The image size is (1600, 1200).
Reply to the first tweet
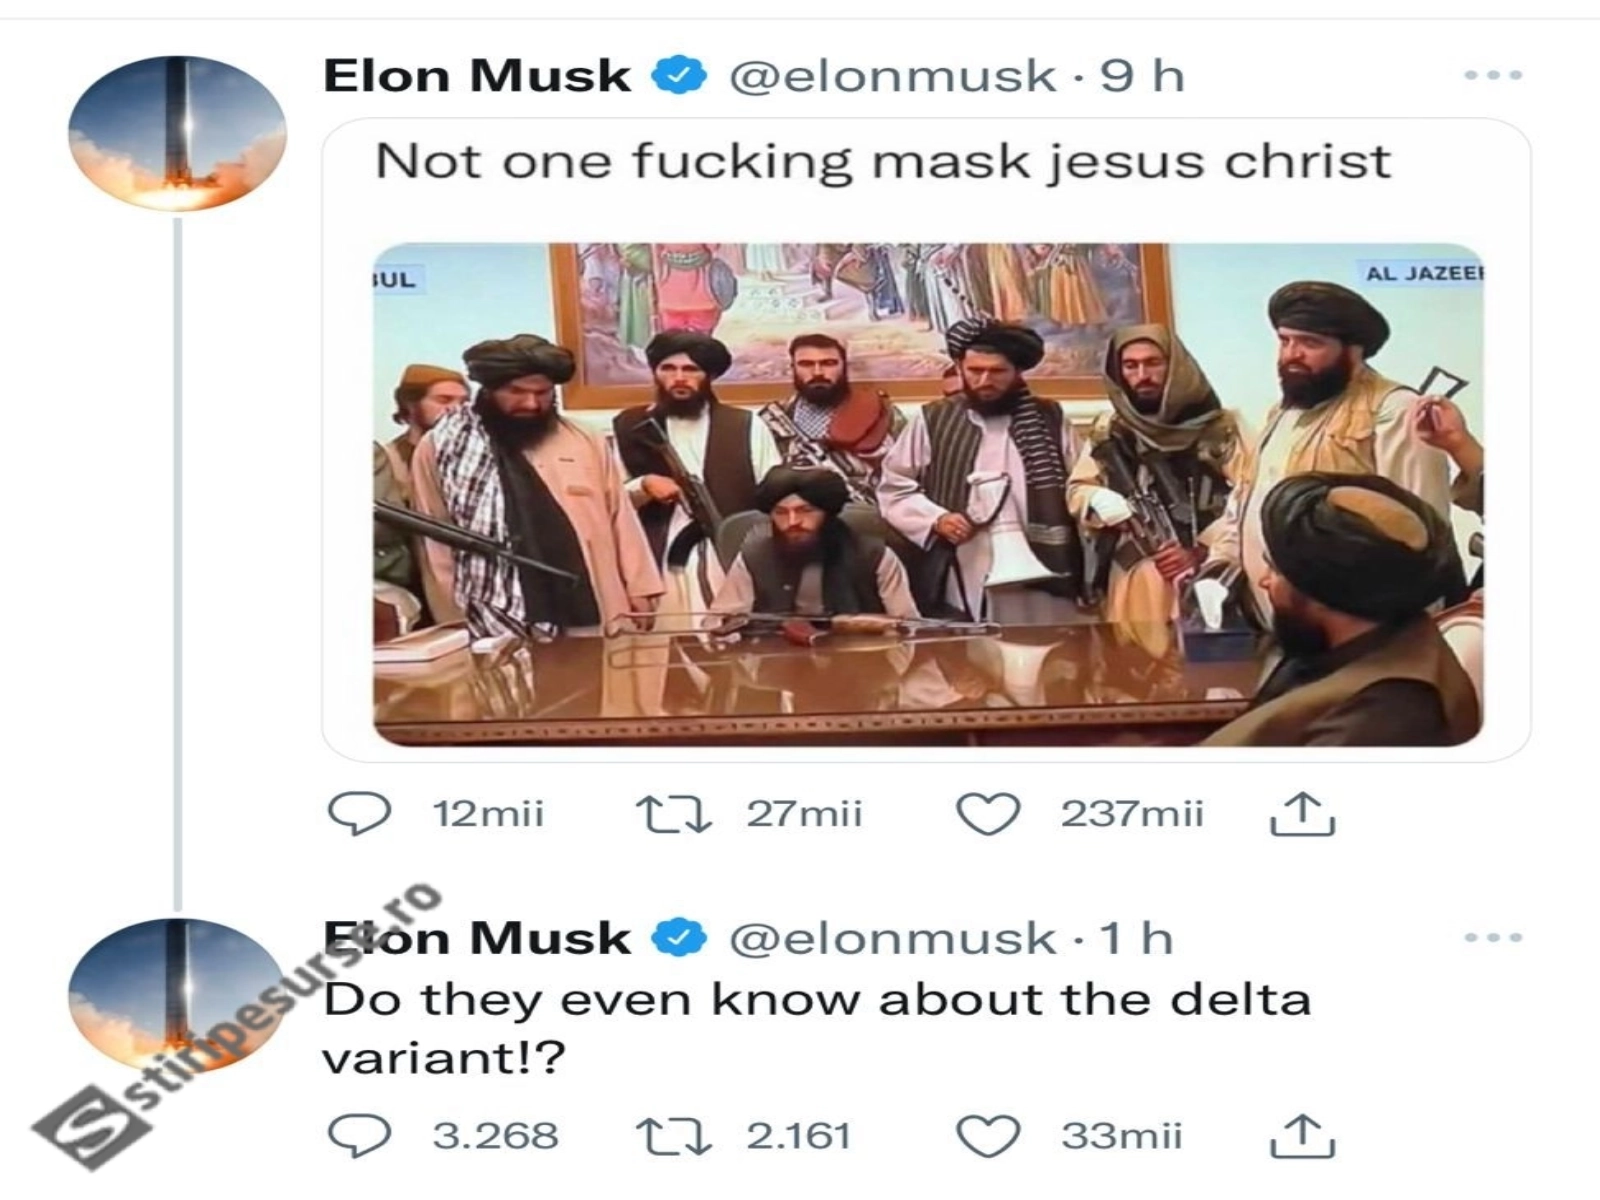(x=360, y=814)
